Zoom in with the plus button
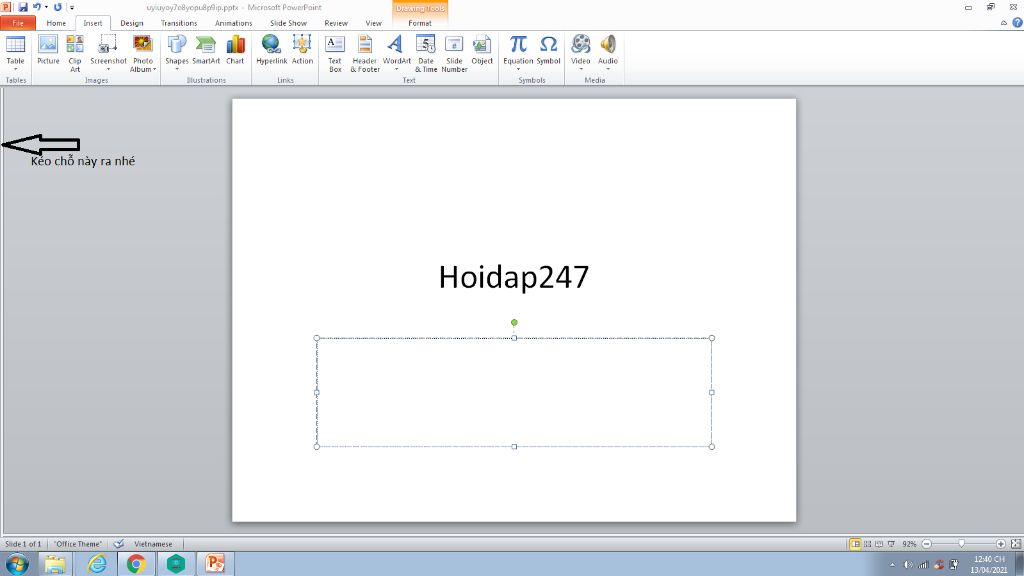Screen dimensions: 1024x576 click(x=1000, y=543)
